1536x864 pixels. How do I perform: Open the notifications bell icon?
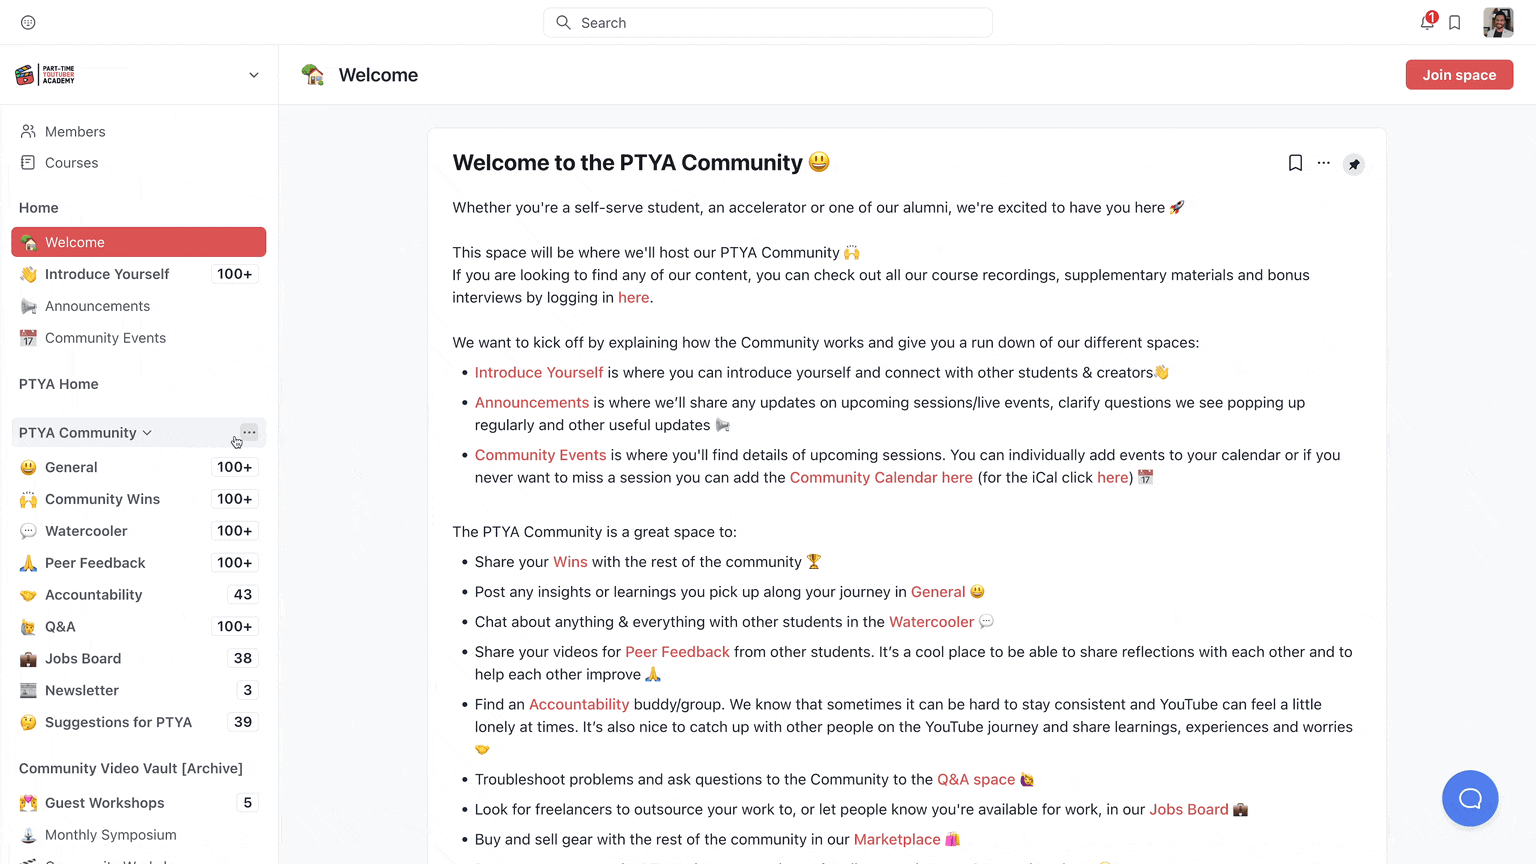(x=1426, y=22)
